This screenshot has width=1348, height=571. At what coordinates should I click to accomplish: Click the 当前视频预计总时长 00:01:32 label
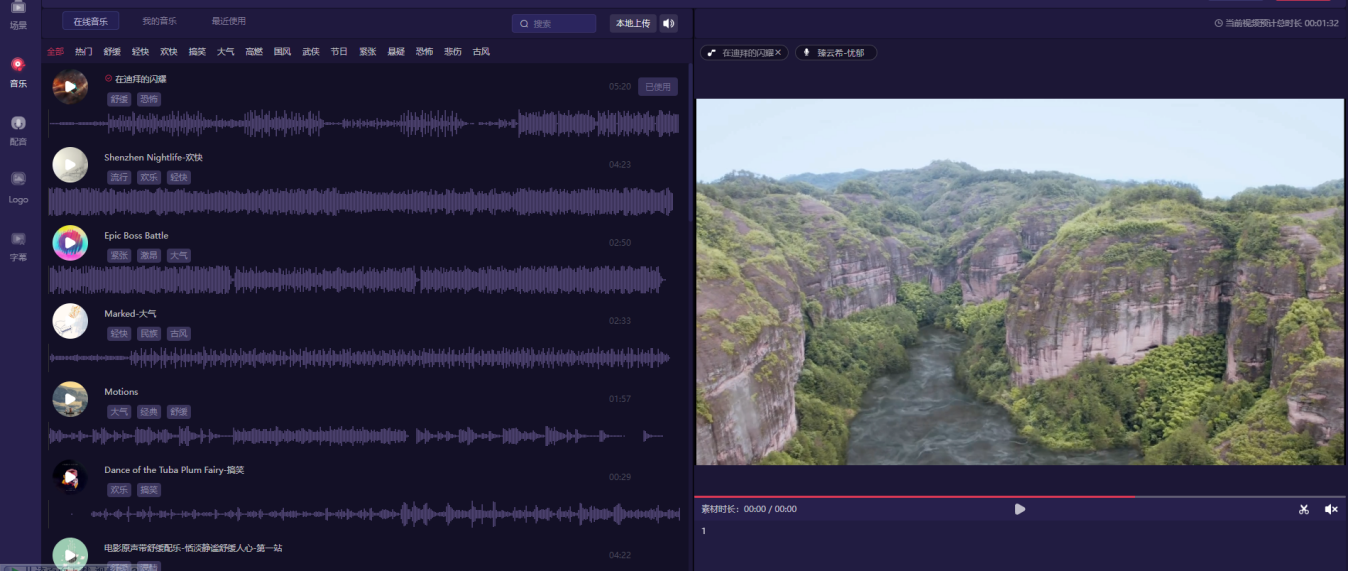pos(1276,23)
